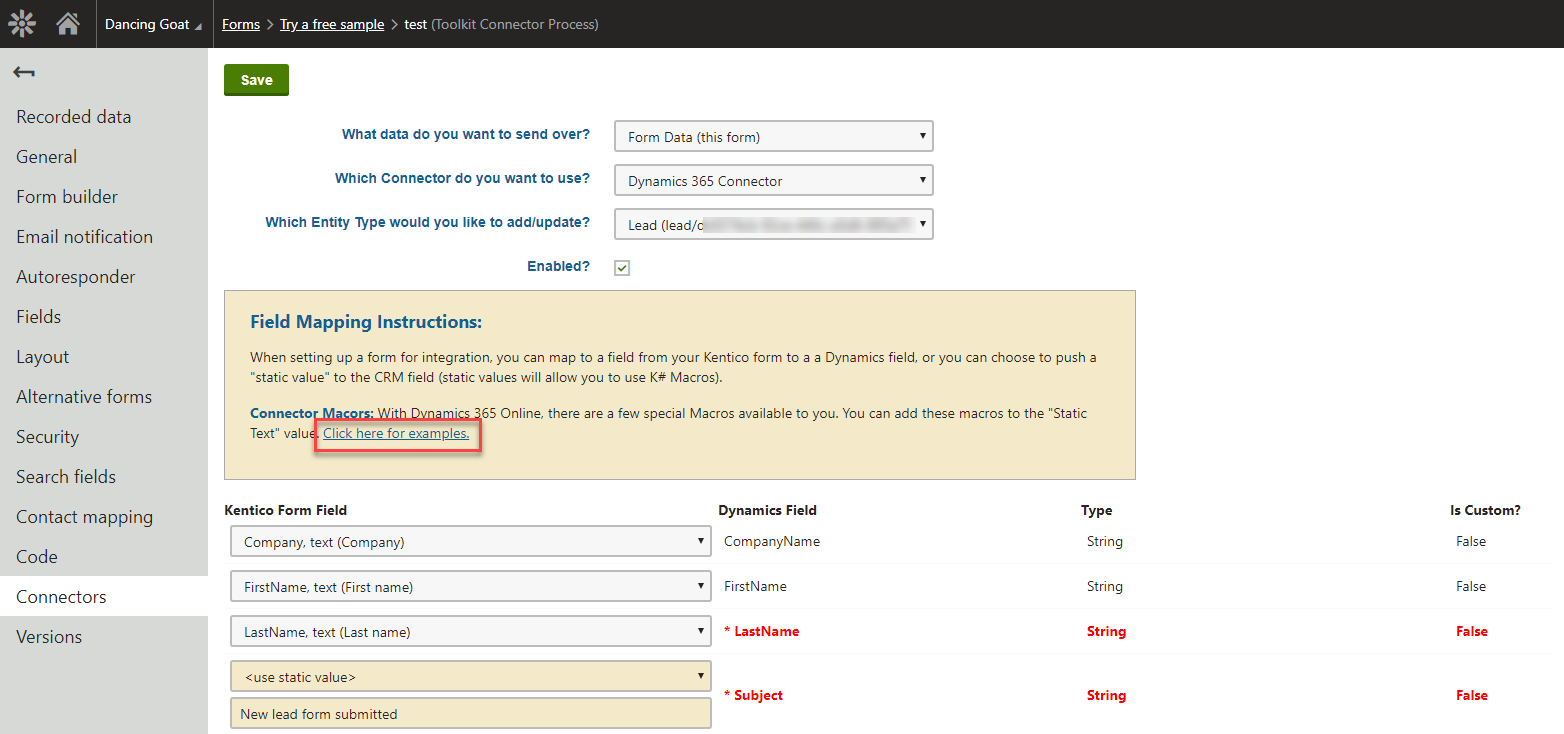Open the Connector selection dropdown showing Dynamics 365 Connector

point(773,180)
